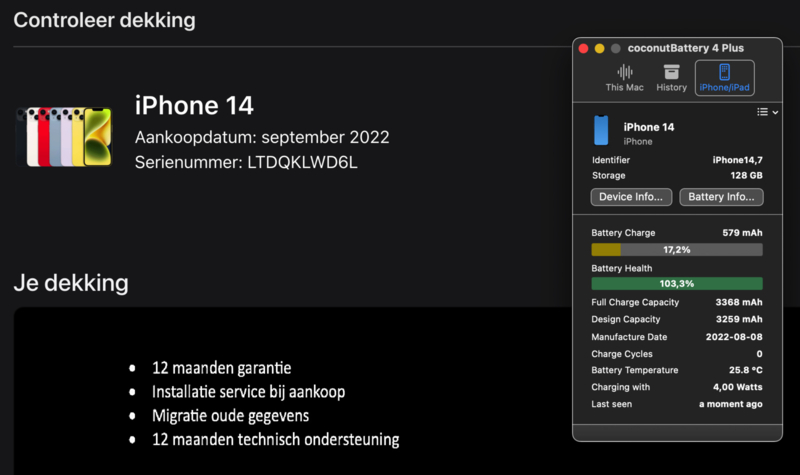Click the Storage value 128 GB
This screenshot has width=800, height=475.
[746, 176]
